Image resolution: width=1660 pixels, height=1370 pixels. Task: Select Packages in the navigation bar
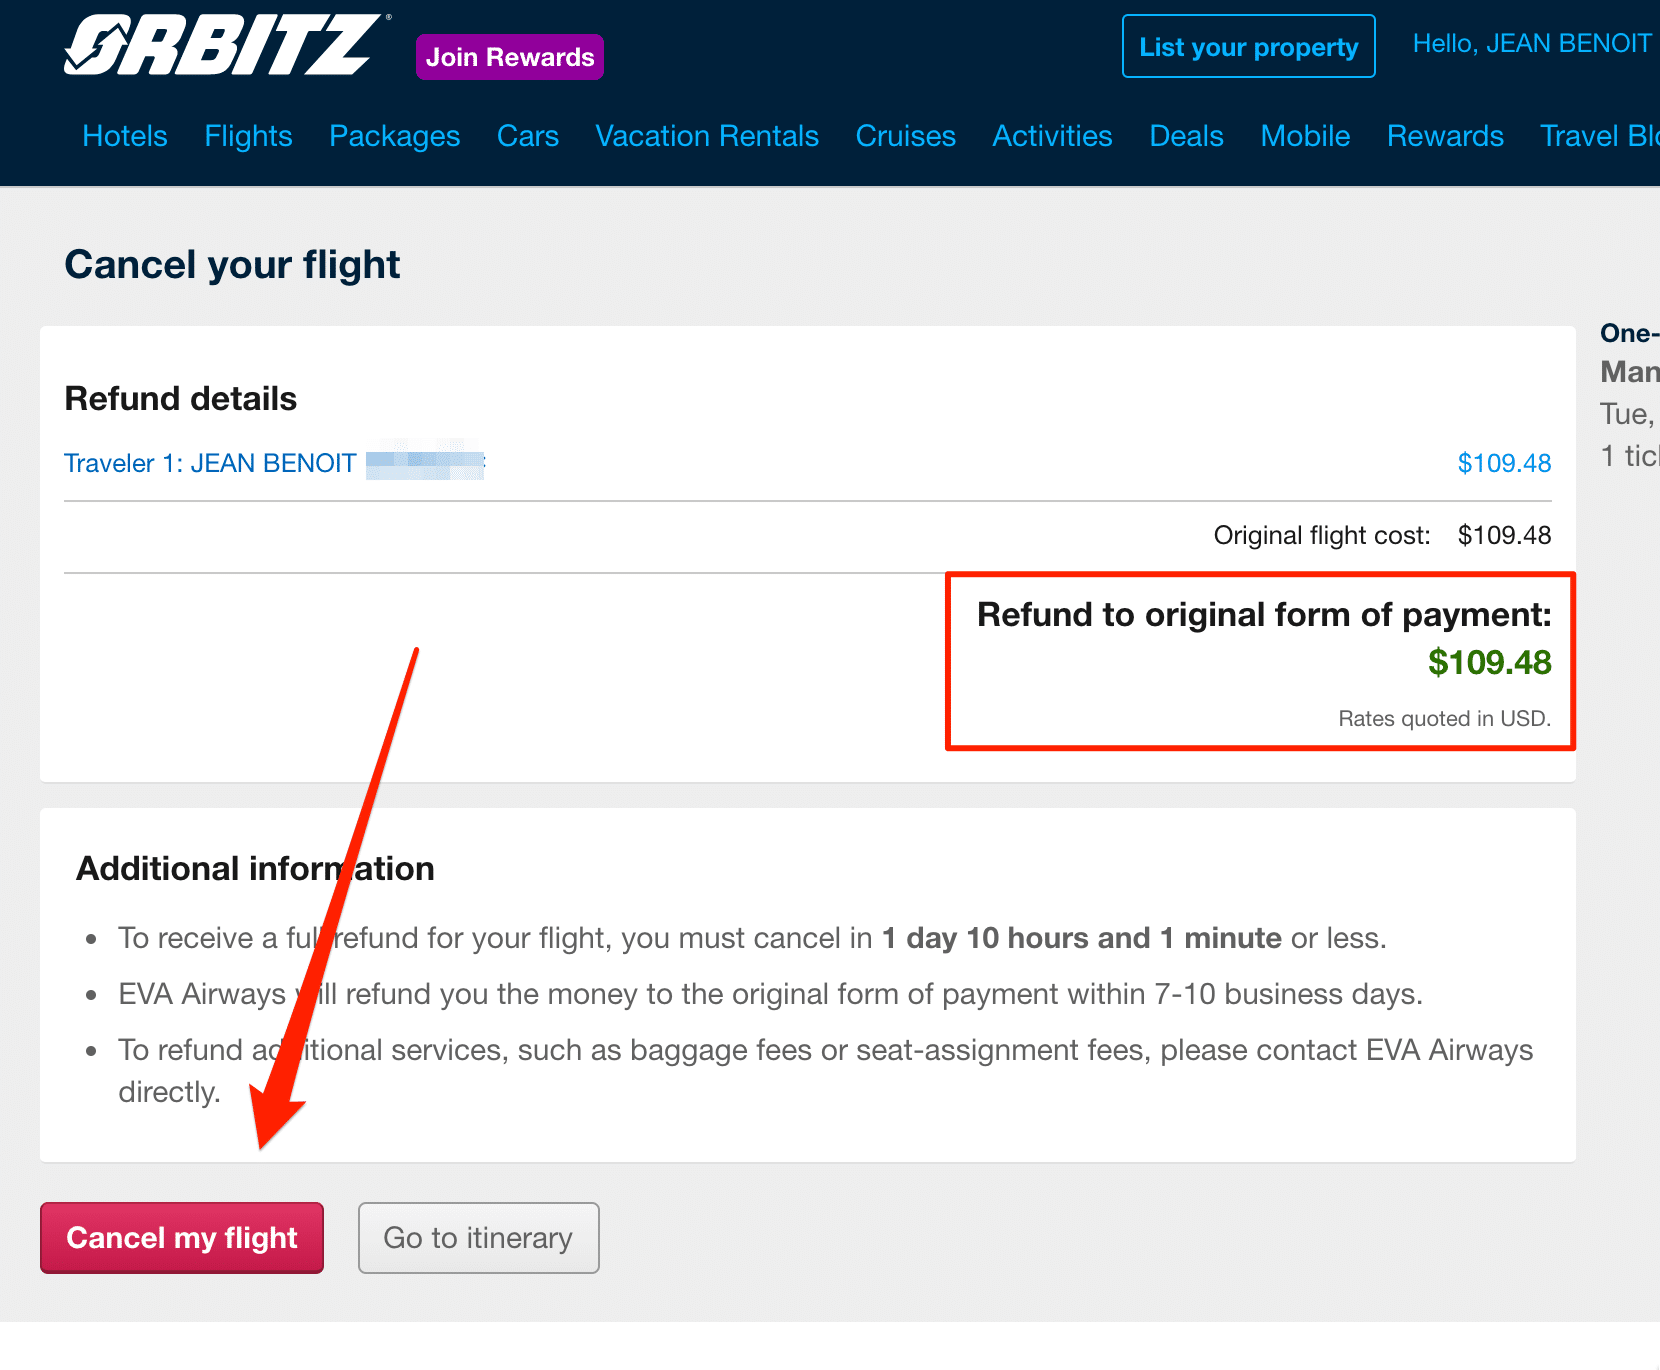(395, 136)
